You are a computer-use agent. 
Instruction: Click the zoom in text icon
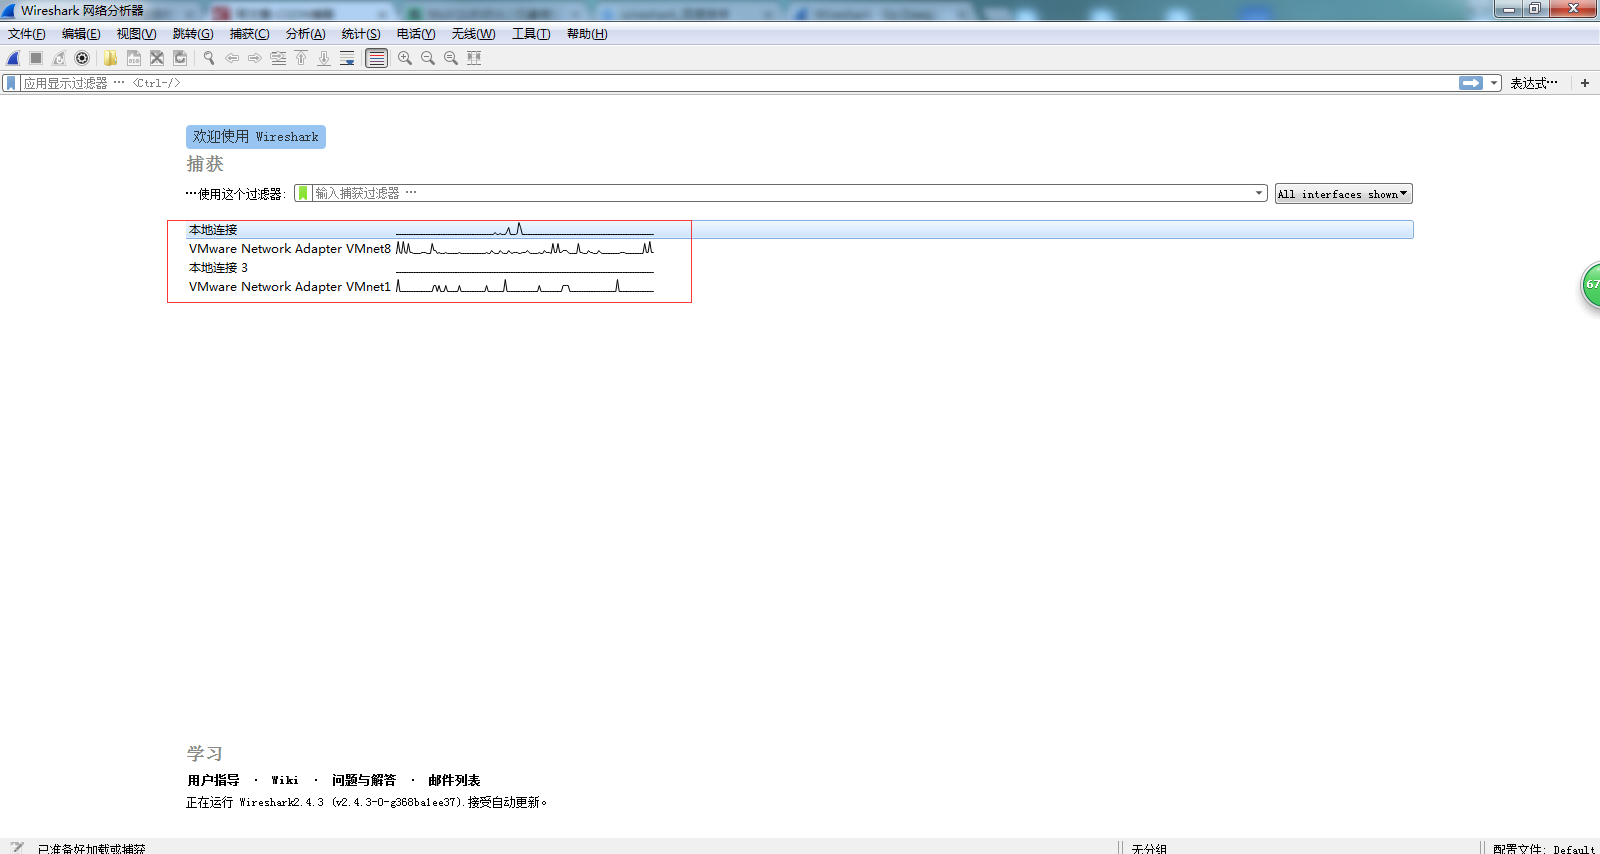tap(404, 58)
